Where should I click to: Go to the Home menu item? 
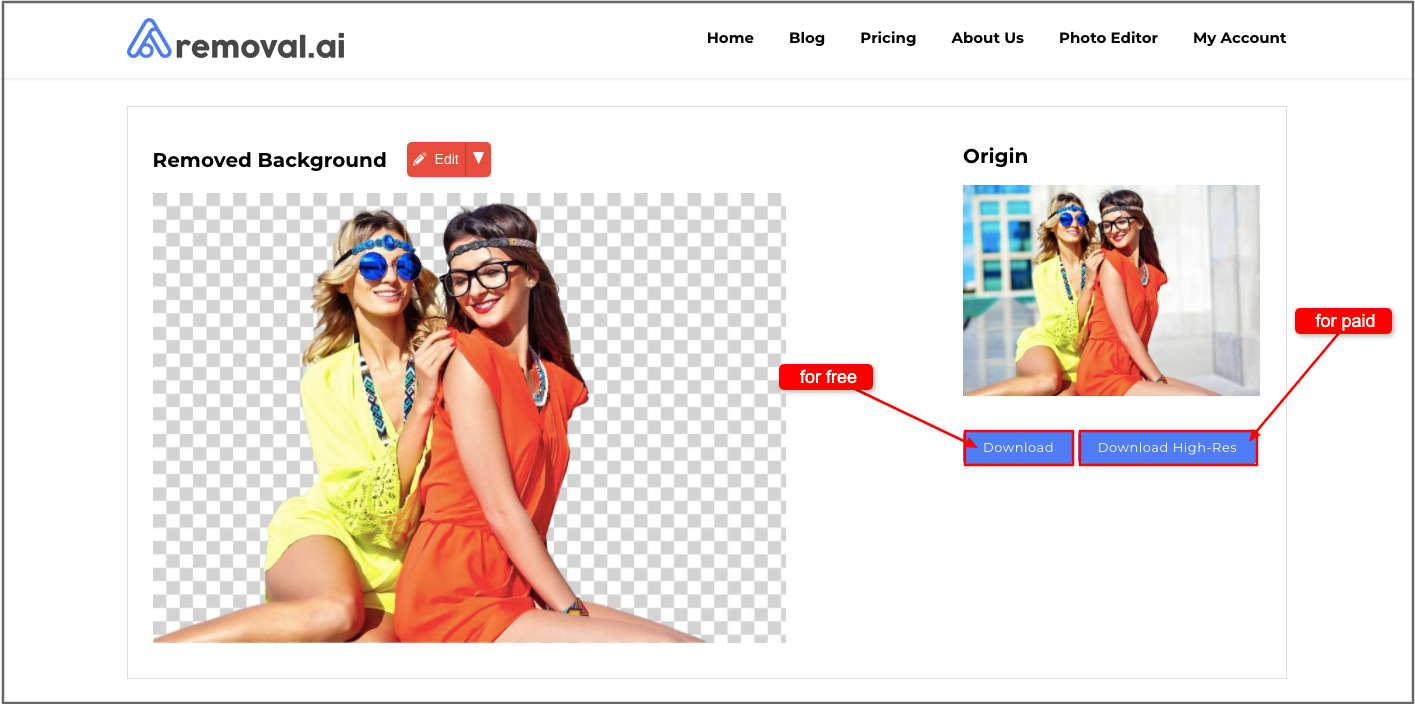click(730, 38)
